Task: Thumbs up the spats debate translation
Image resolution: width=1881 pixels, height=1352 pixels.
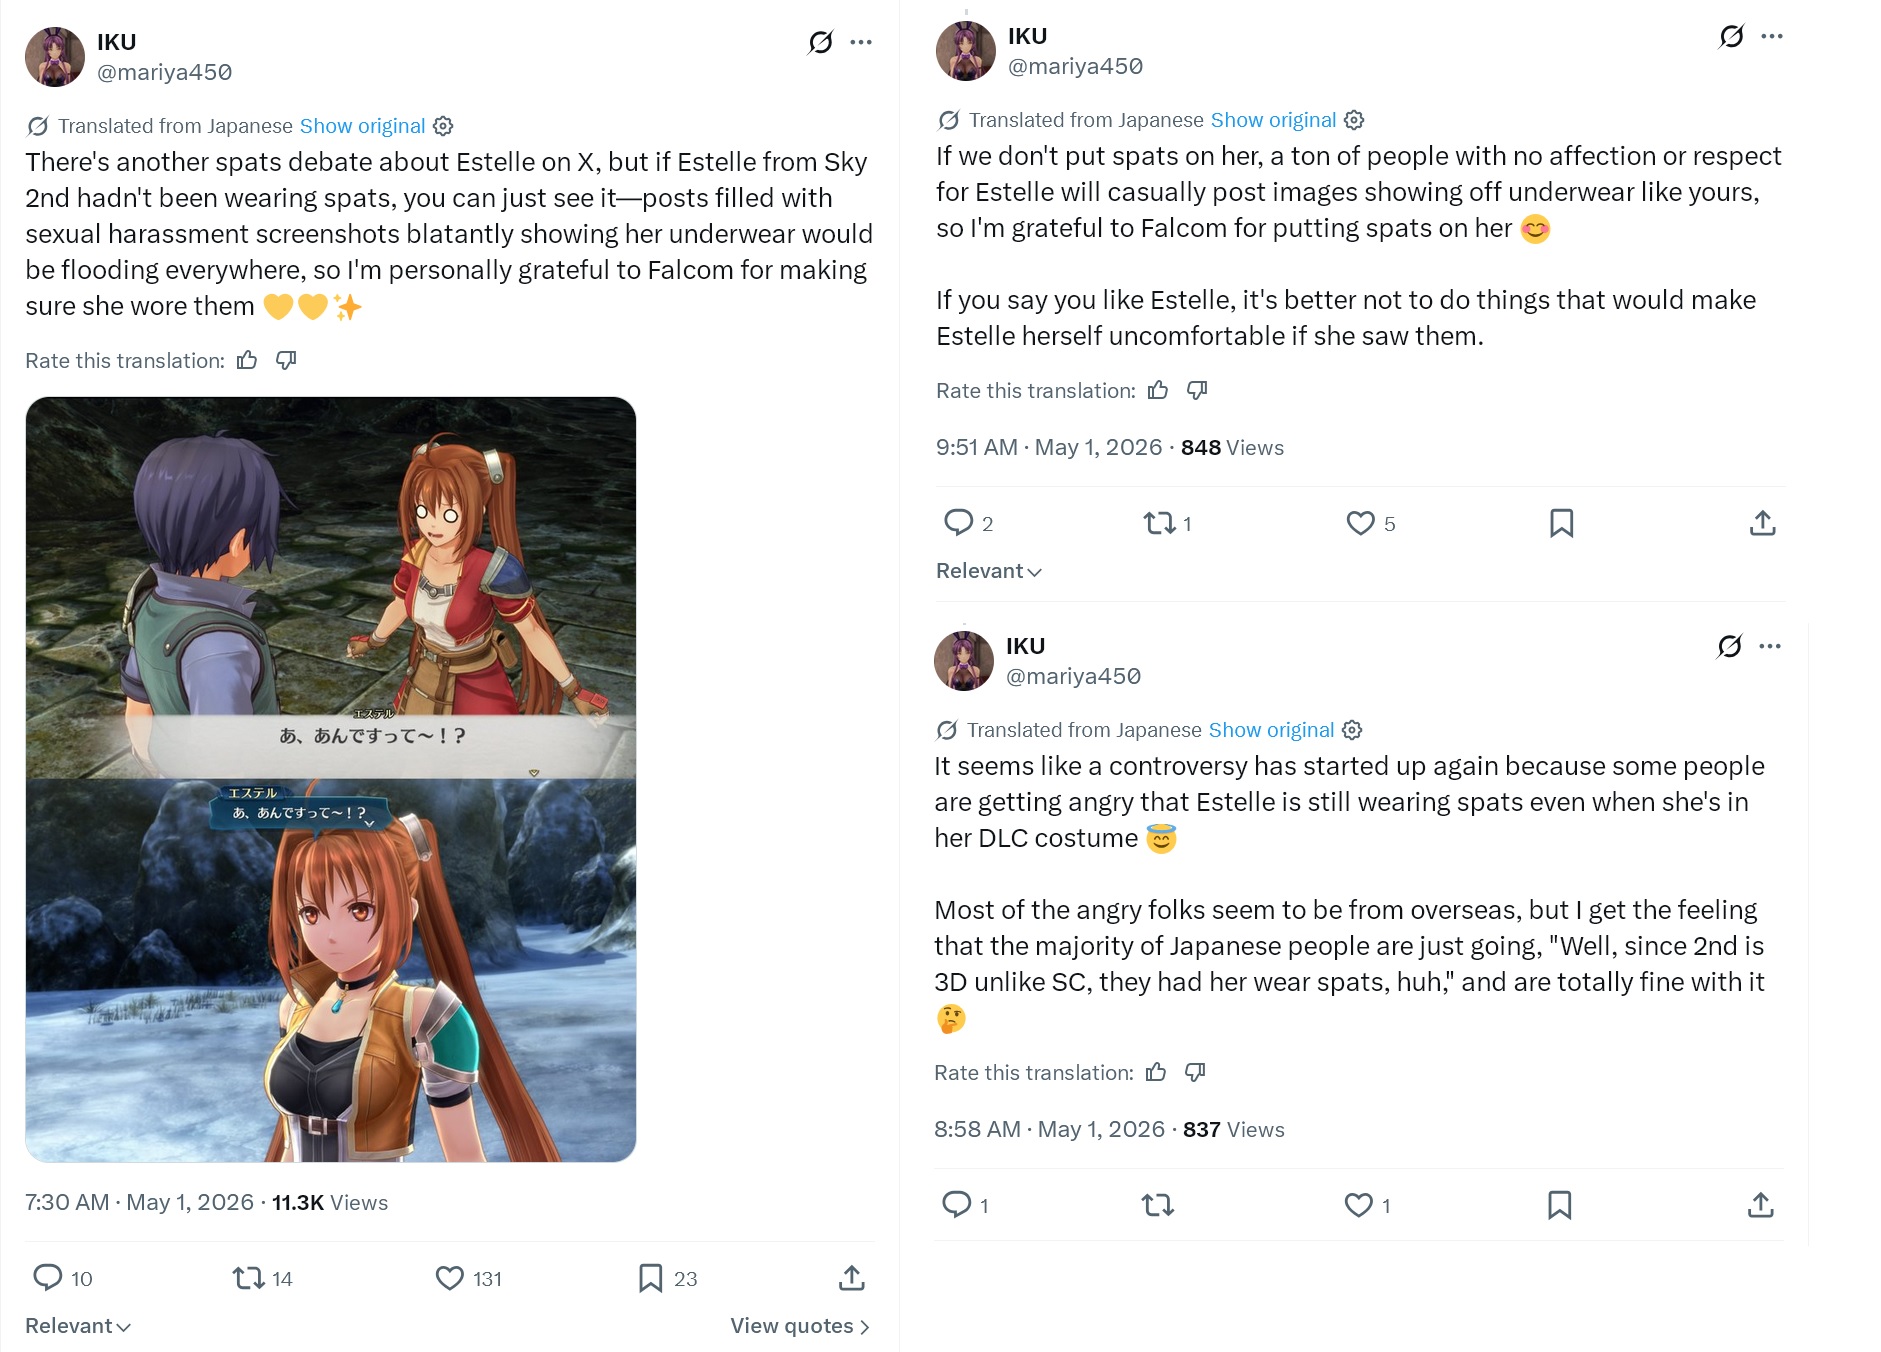Action: (247, 361)
